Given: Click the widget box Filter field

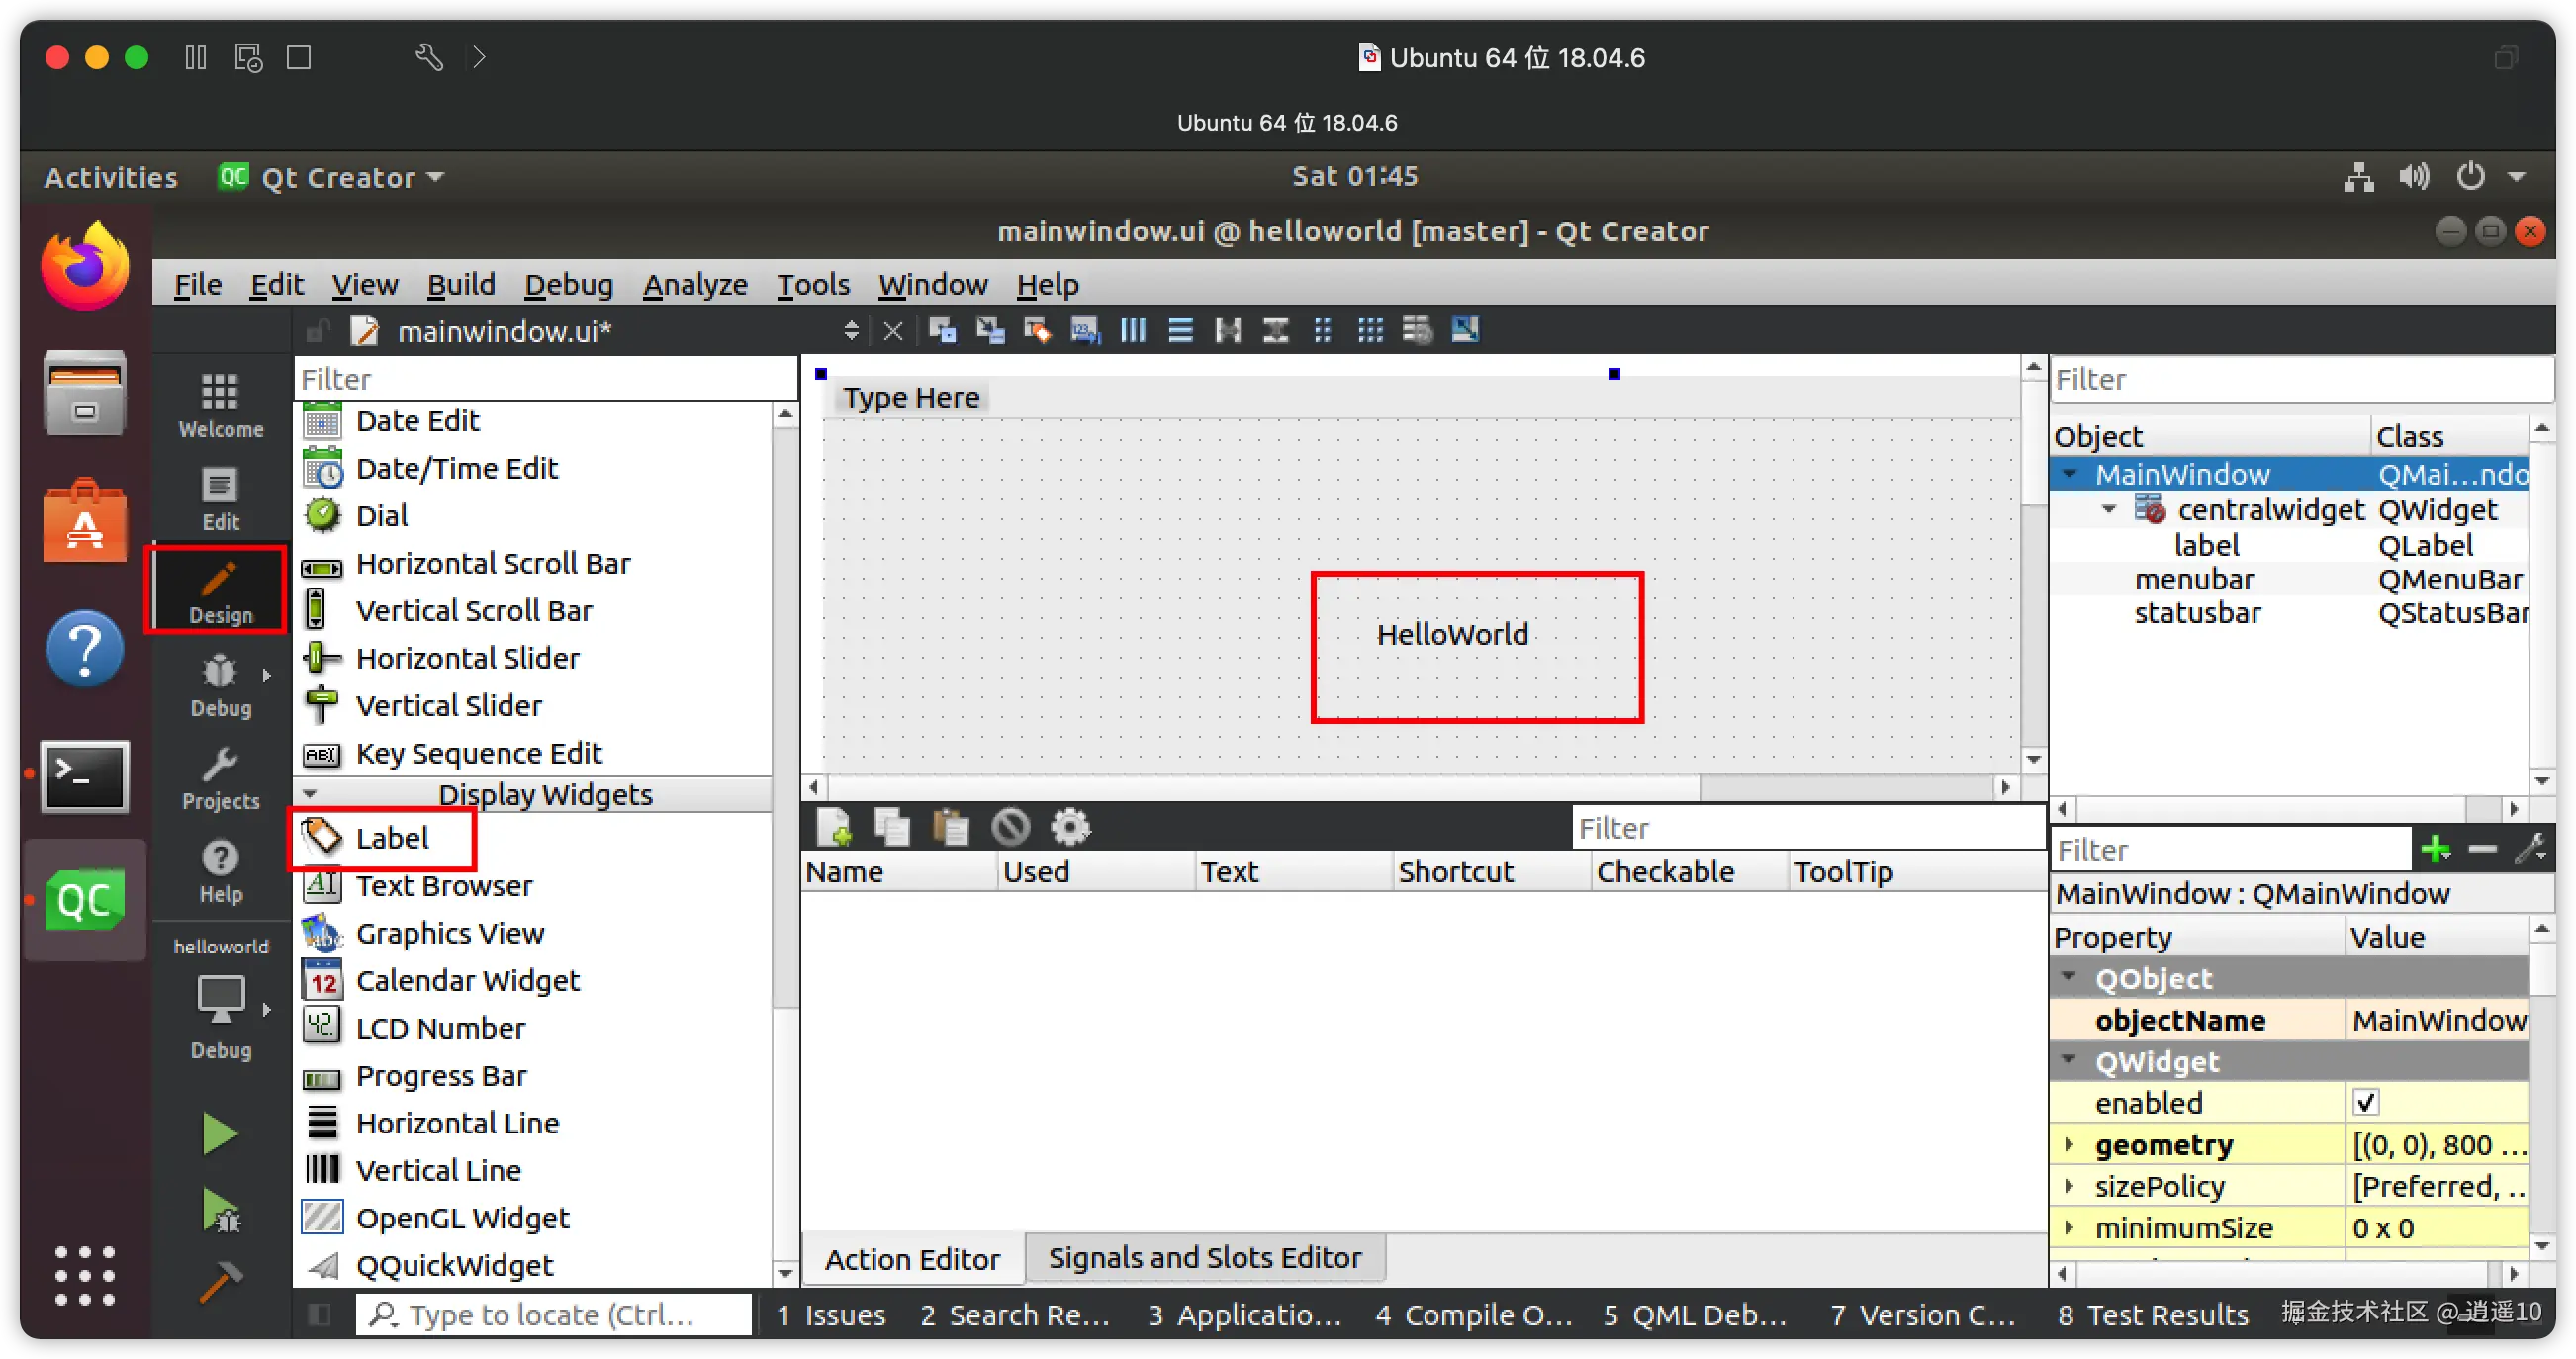Looking at the screenshot, I should (545, 379).
